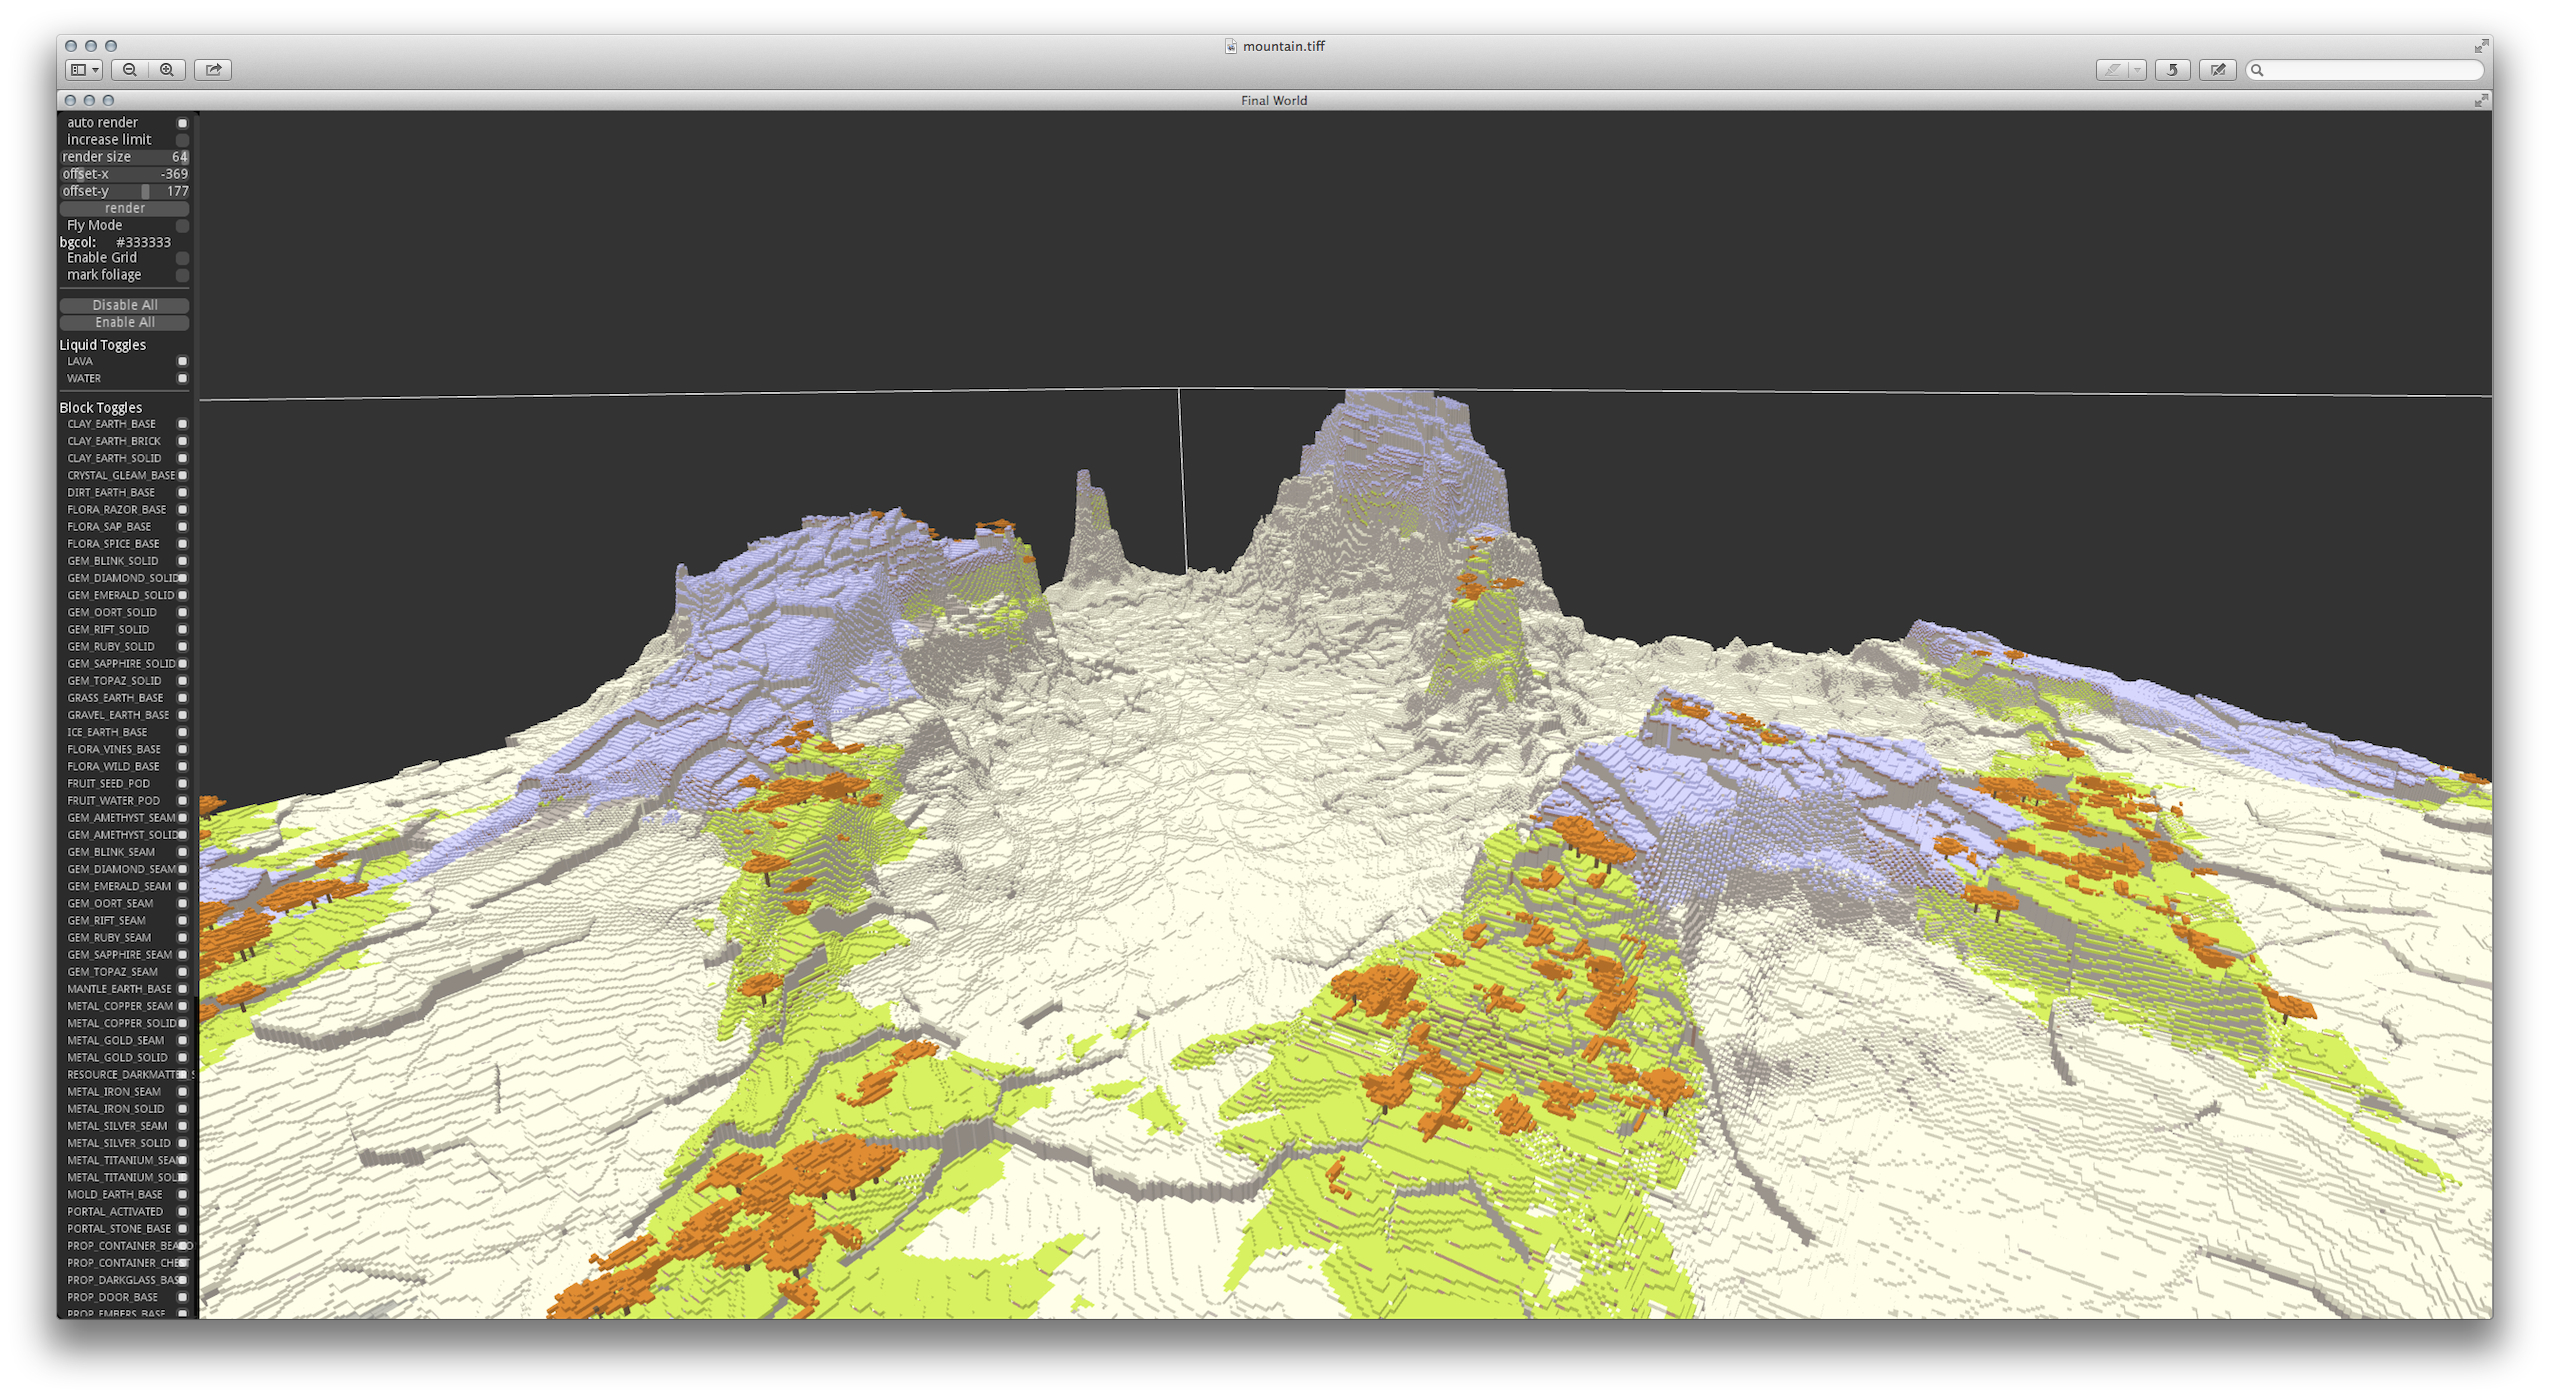Open the sidebar view mode dropdown
This screenshot has width=2550, height=1398.
click(x=84, y=70)
